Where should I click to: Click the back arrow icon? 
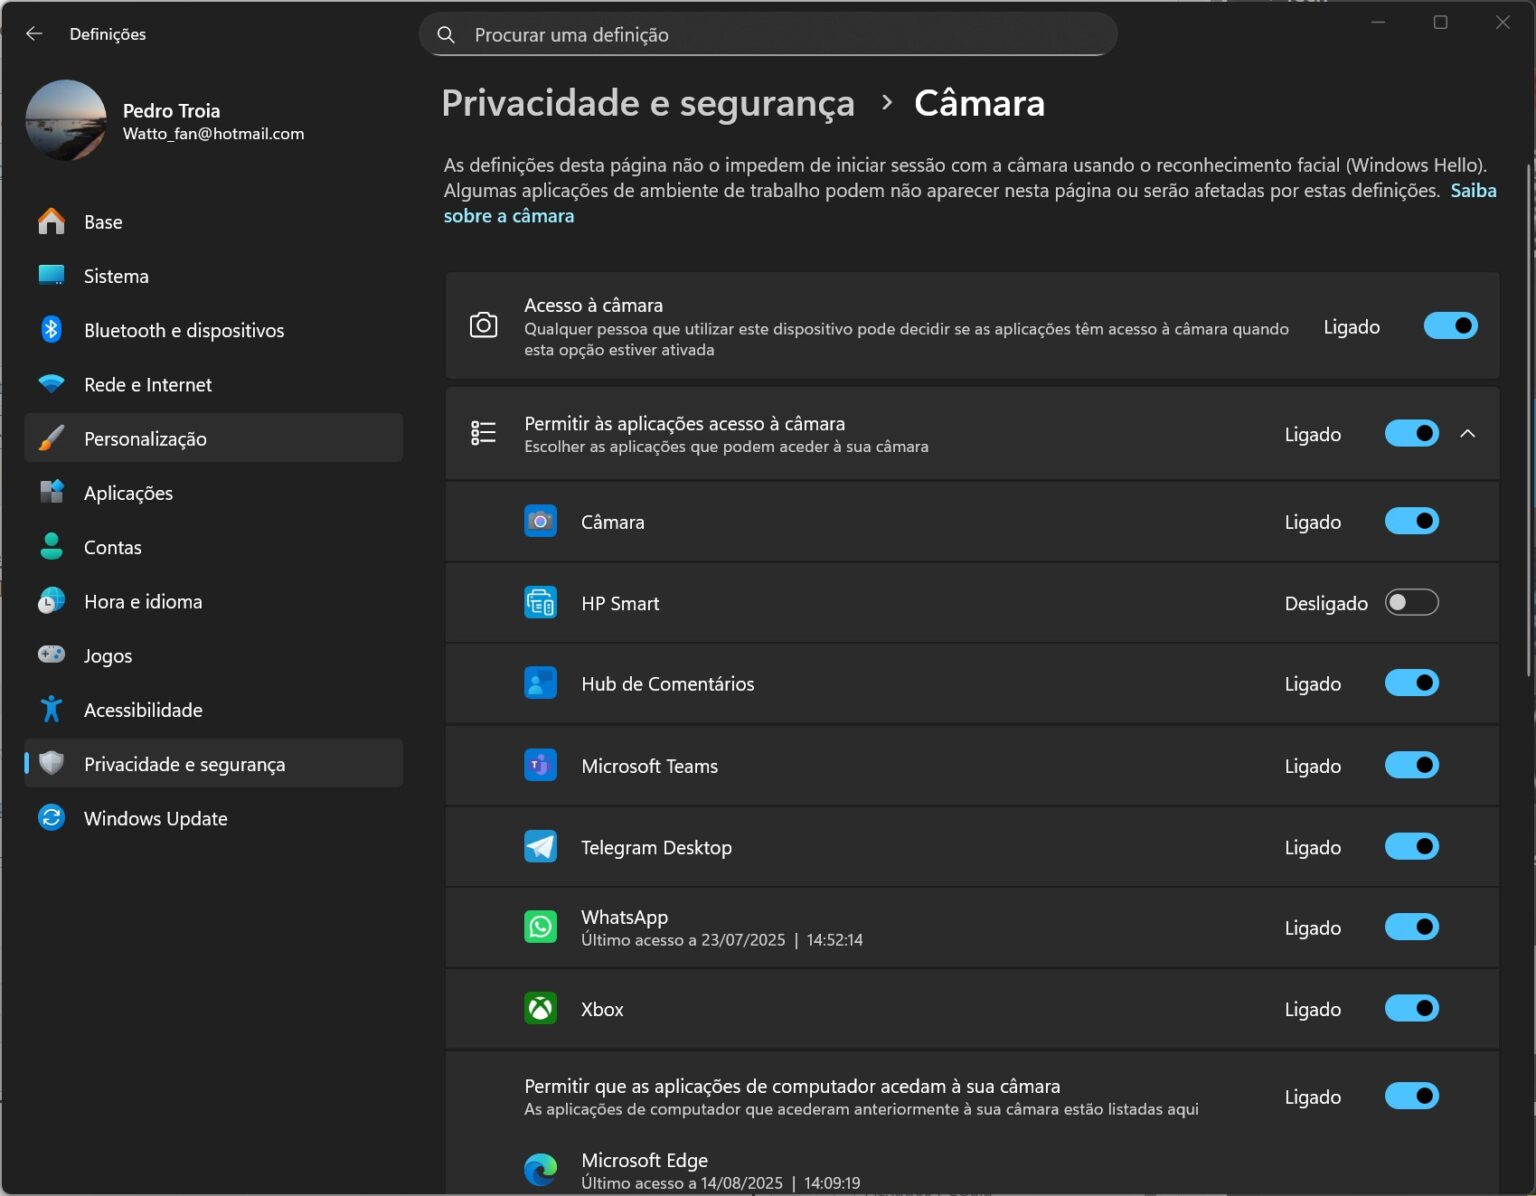pyautogui.click(x=34, y=34)
